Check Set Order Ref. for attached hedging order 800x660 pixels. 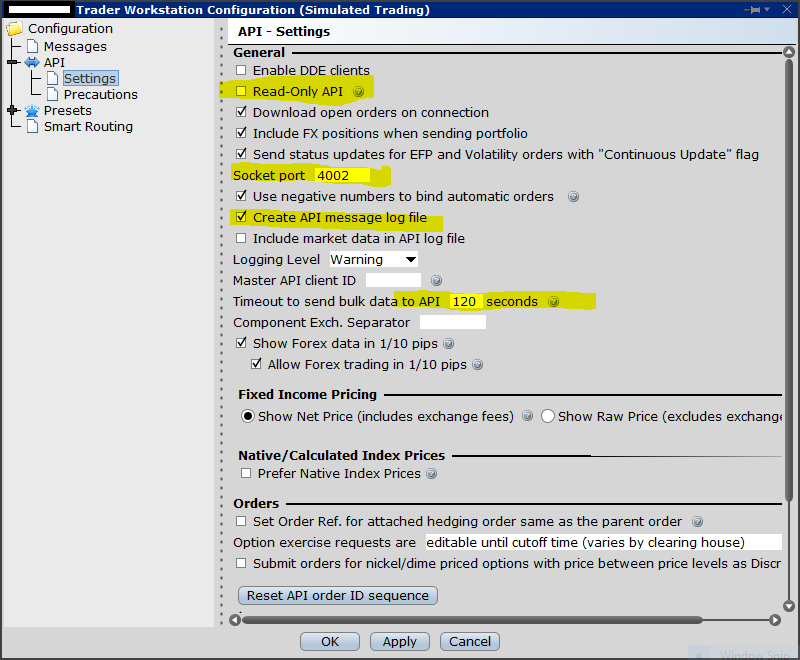pyautogui.click(x=241, y=521)
